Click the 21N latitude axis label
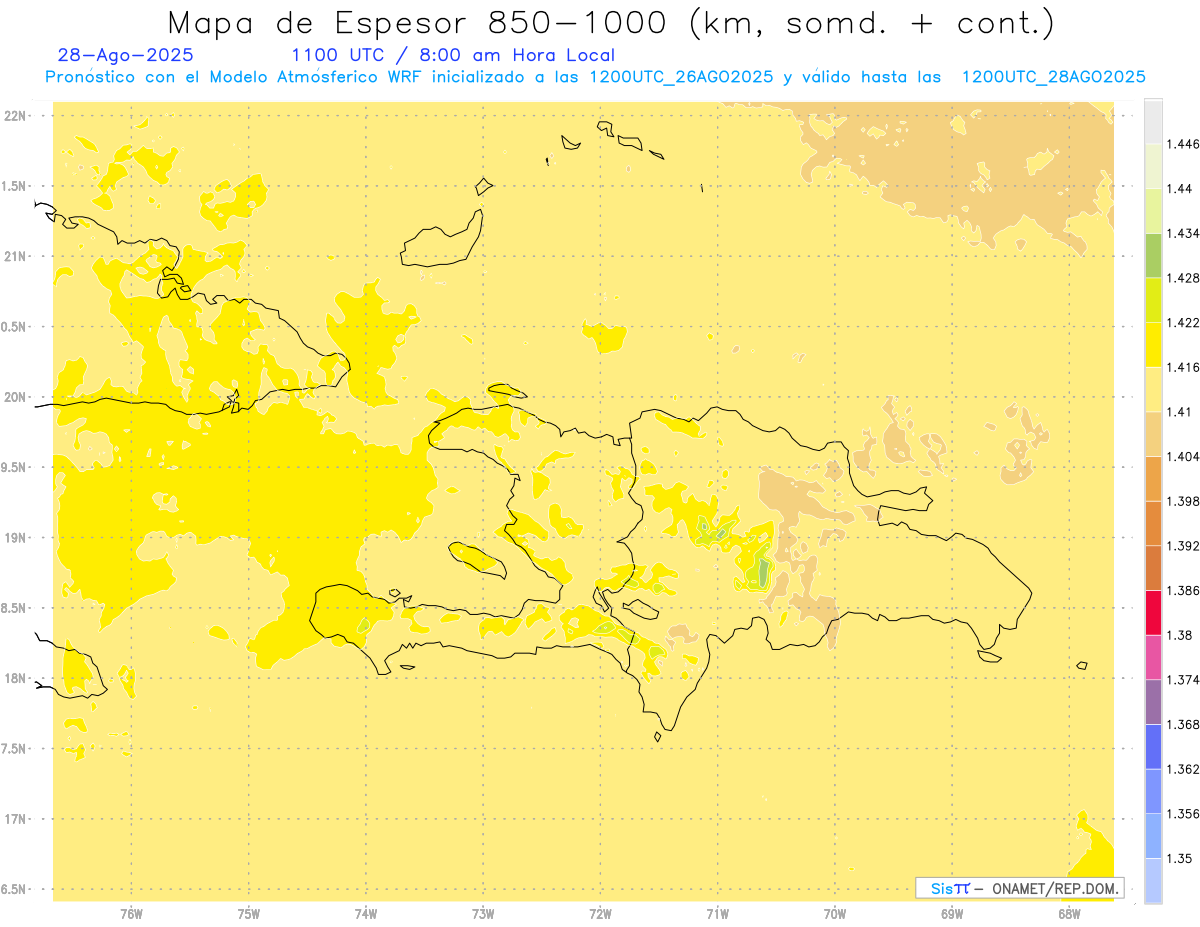The image size is (1200, 927). (x=15, y=257)
